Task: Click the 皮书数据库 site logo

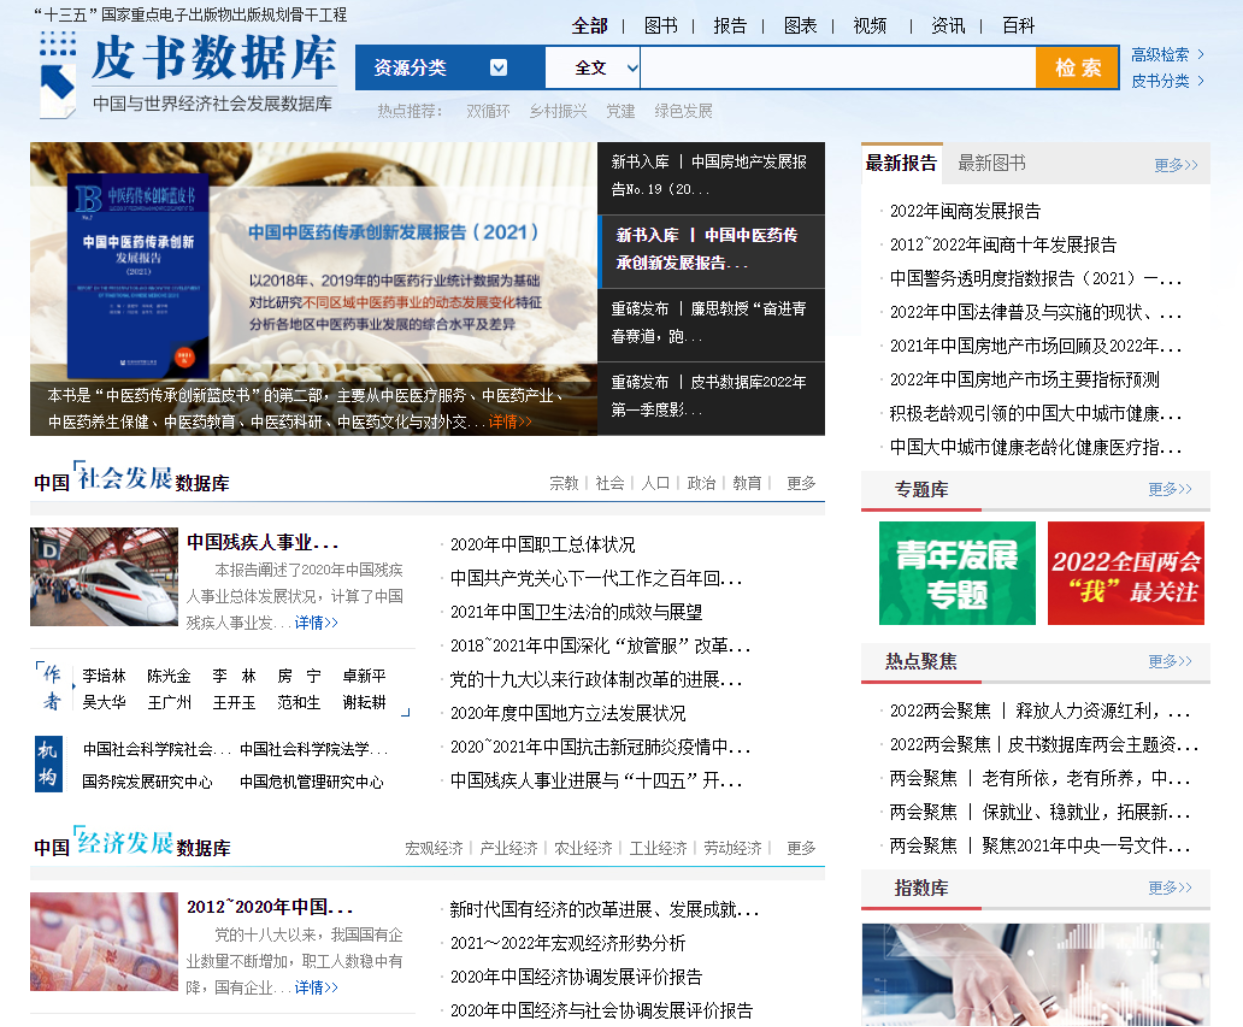Action: (x=188, y=74)
